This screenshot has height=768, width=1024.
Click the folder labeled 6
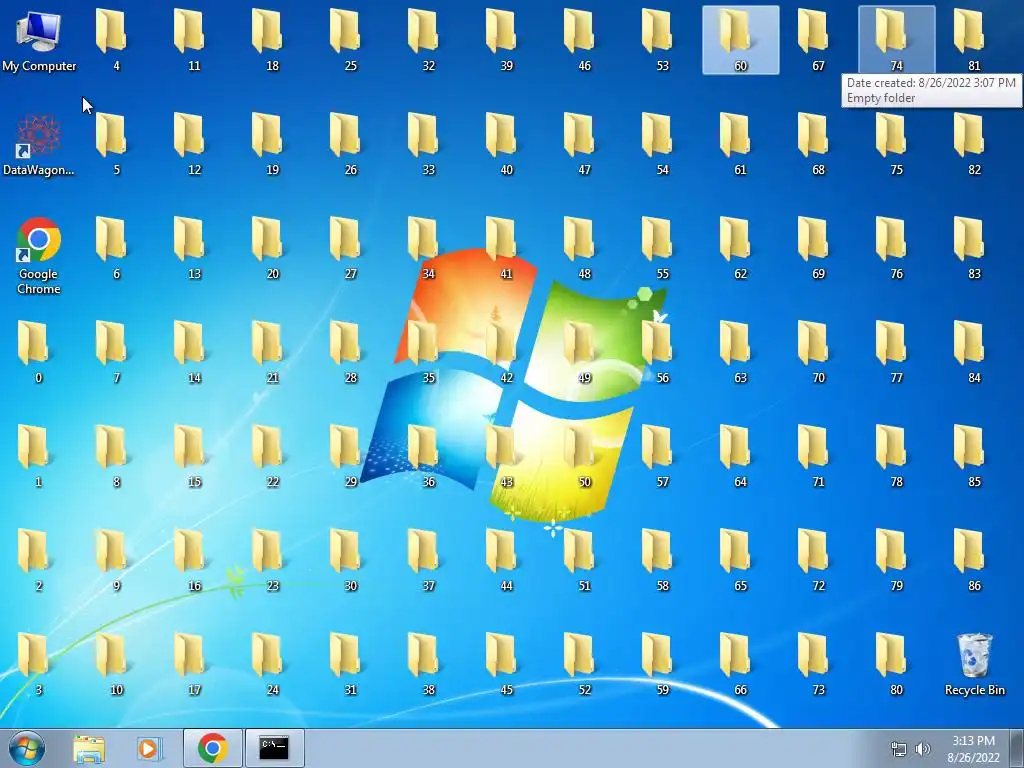(x=116, y=248)
